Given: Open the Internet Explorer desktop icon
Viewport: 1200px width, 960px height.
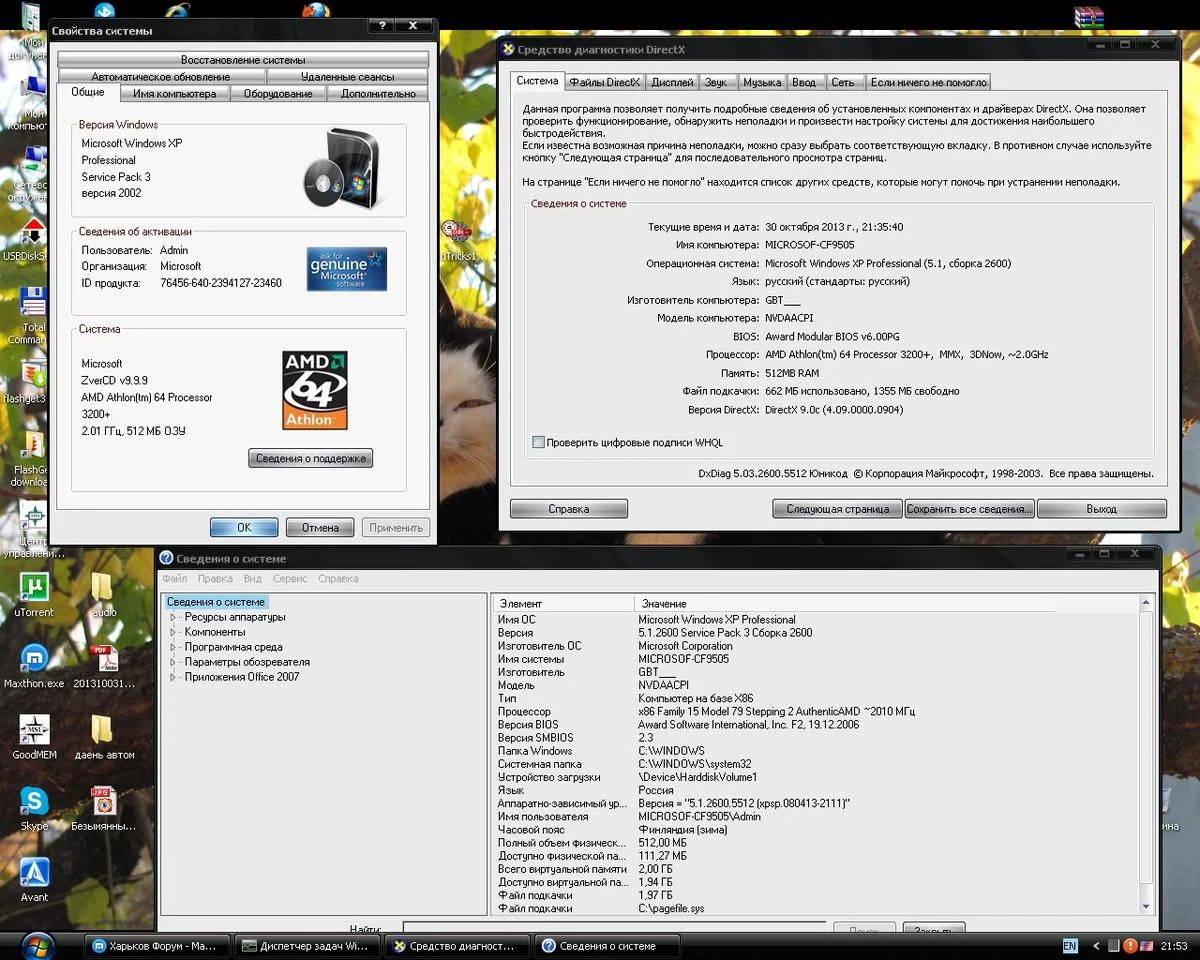Looking at the screenshot, I should tap(178, 10).
